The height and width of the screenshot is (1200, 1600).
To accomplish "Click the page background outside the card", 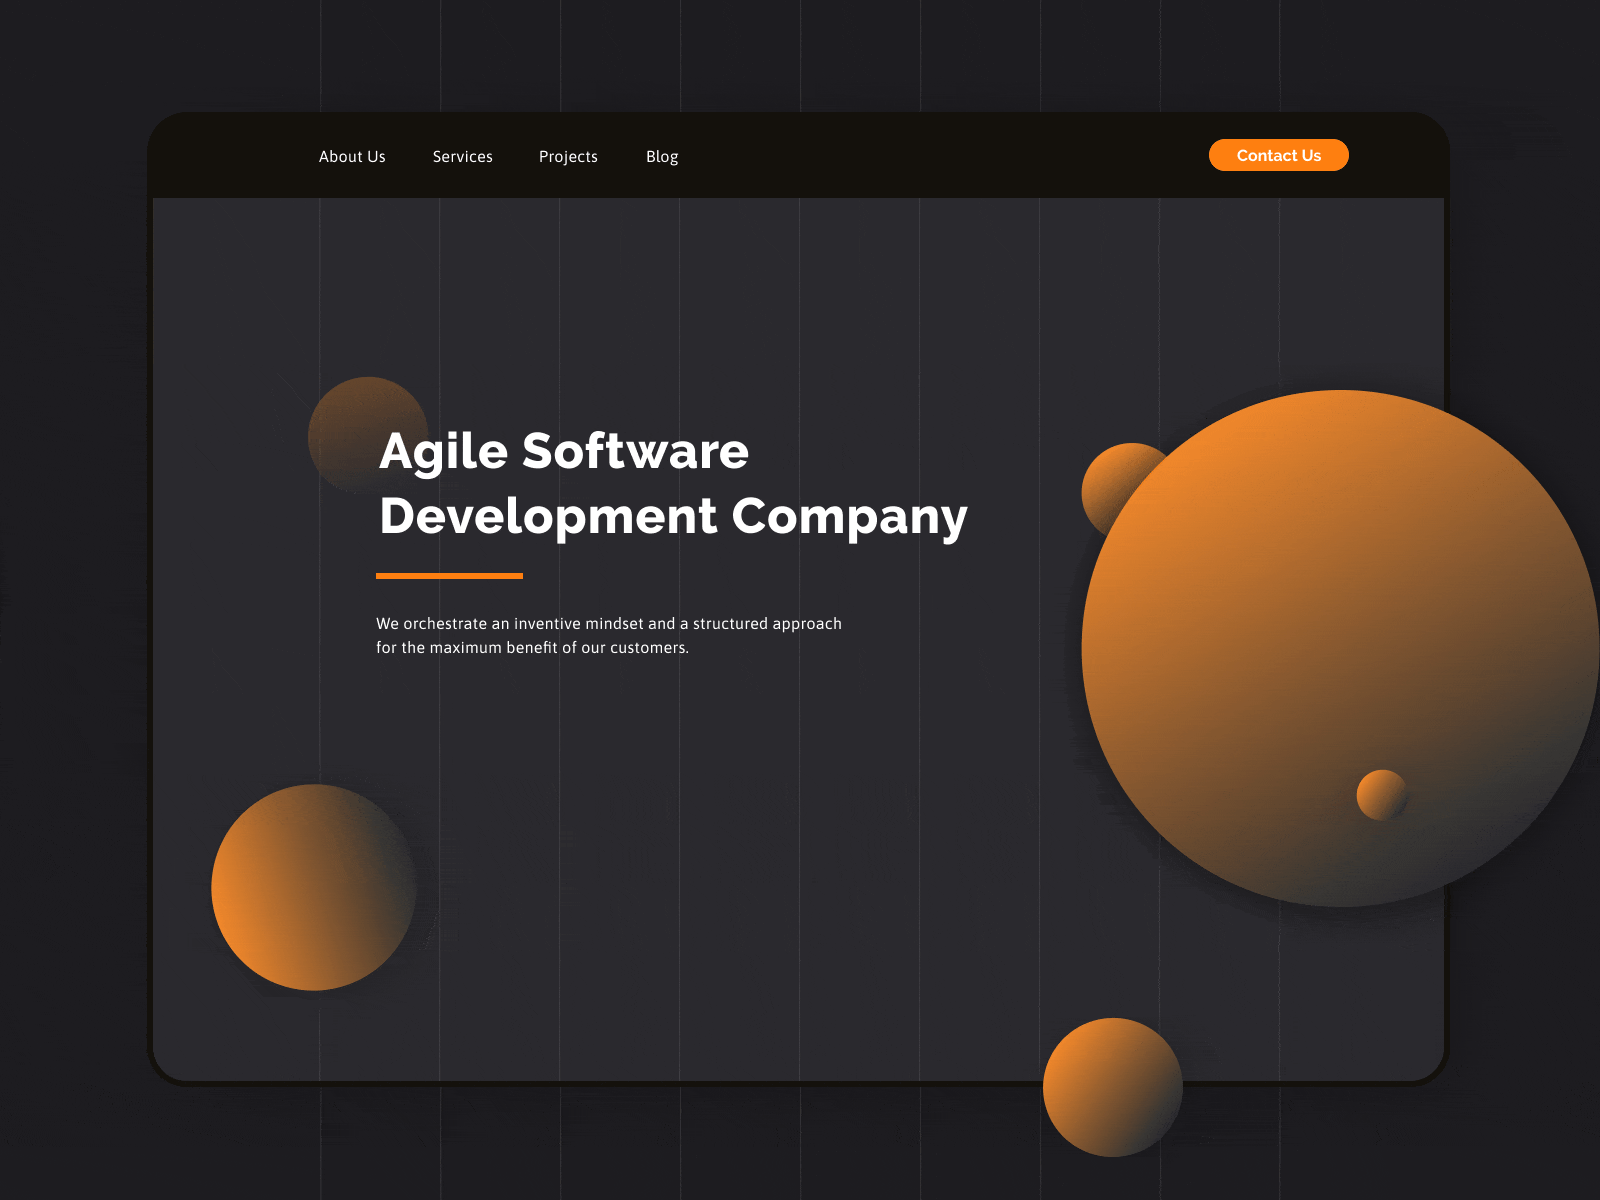I will coord(70,600).
